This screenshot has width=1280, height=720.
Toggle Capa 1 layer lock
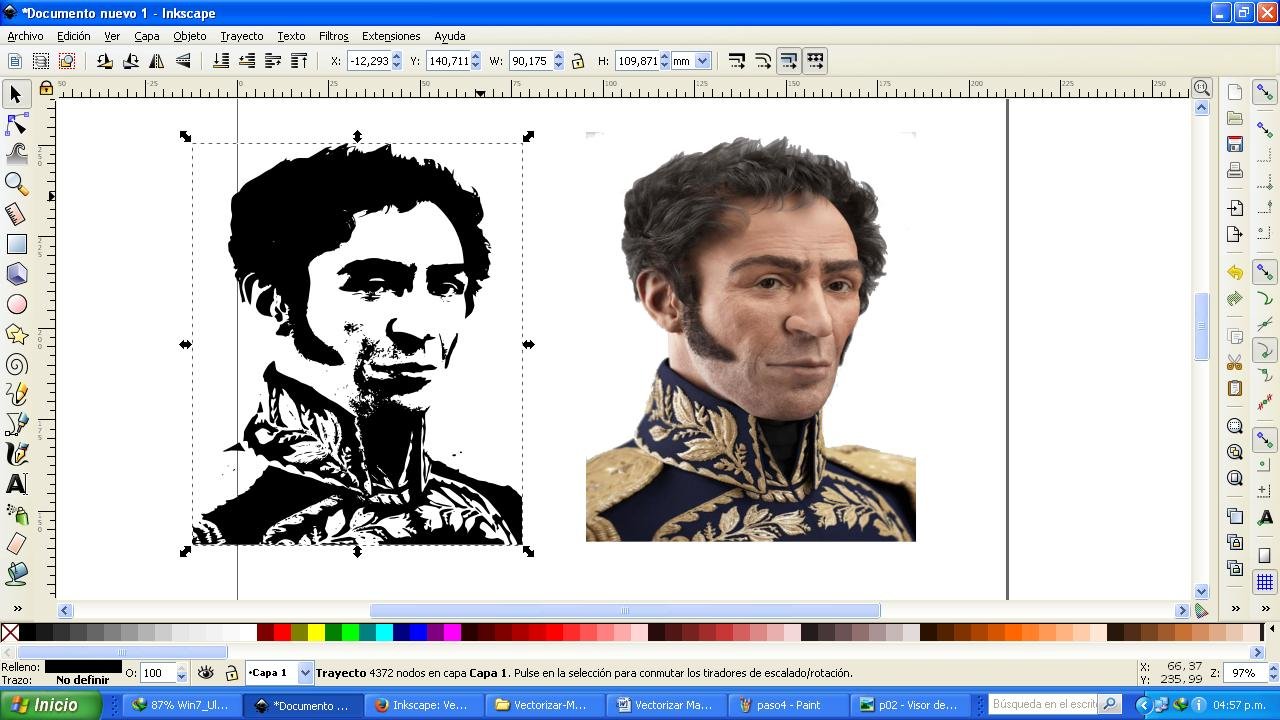pyautogui.click(x=231, y=673)
